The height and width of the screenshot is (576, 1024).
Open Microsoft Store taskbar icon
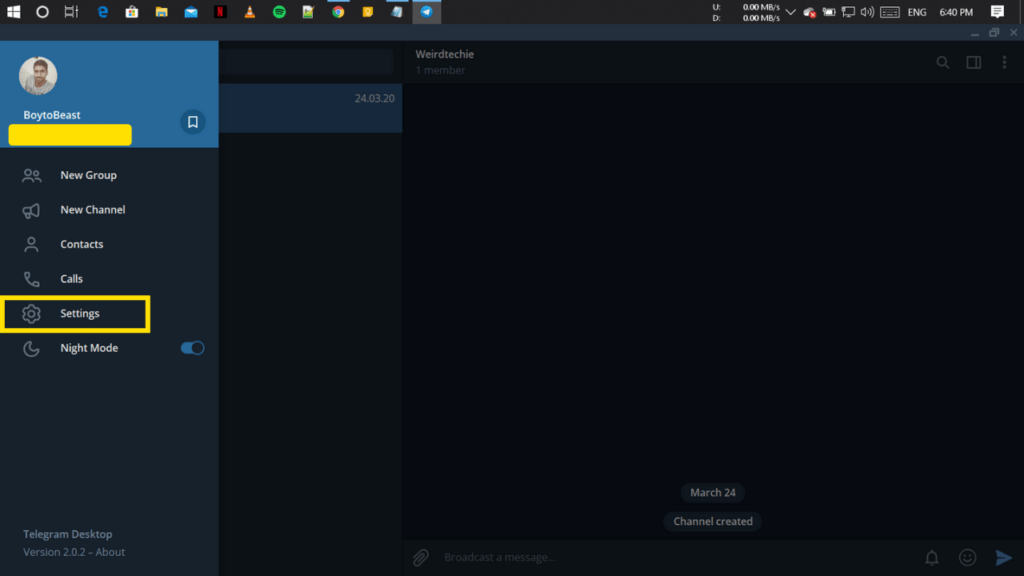coord(132,12)
